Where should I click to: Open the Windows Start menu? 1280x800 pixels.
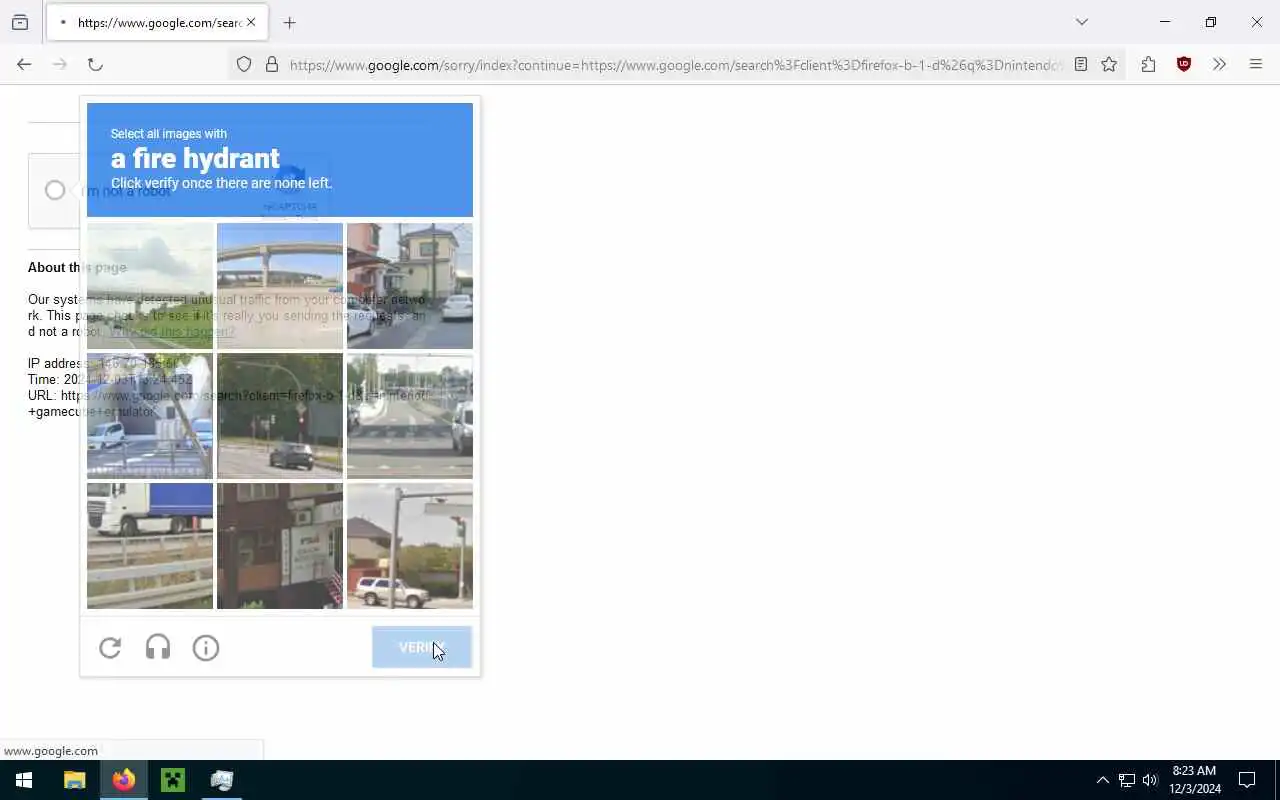(x=24, y=780)
